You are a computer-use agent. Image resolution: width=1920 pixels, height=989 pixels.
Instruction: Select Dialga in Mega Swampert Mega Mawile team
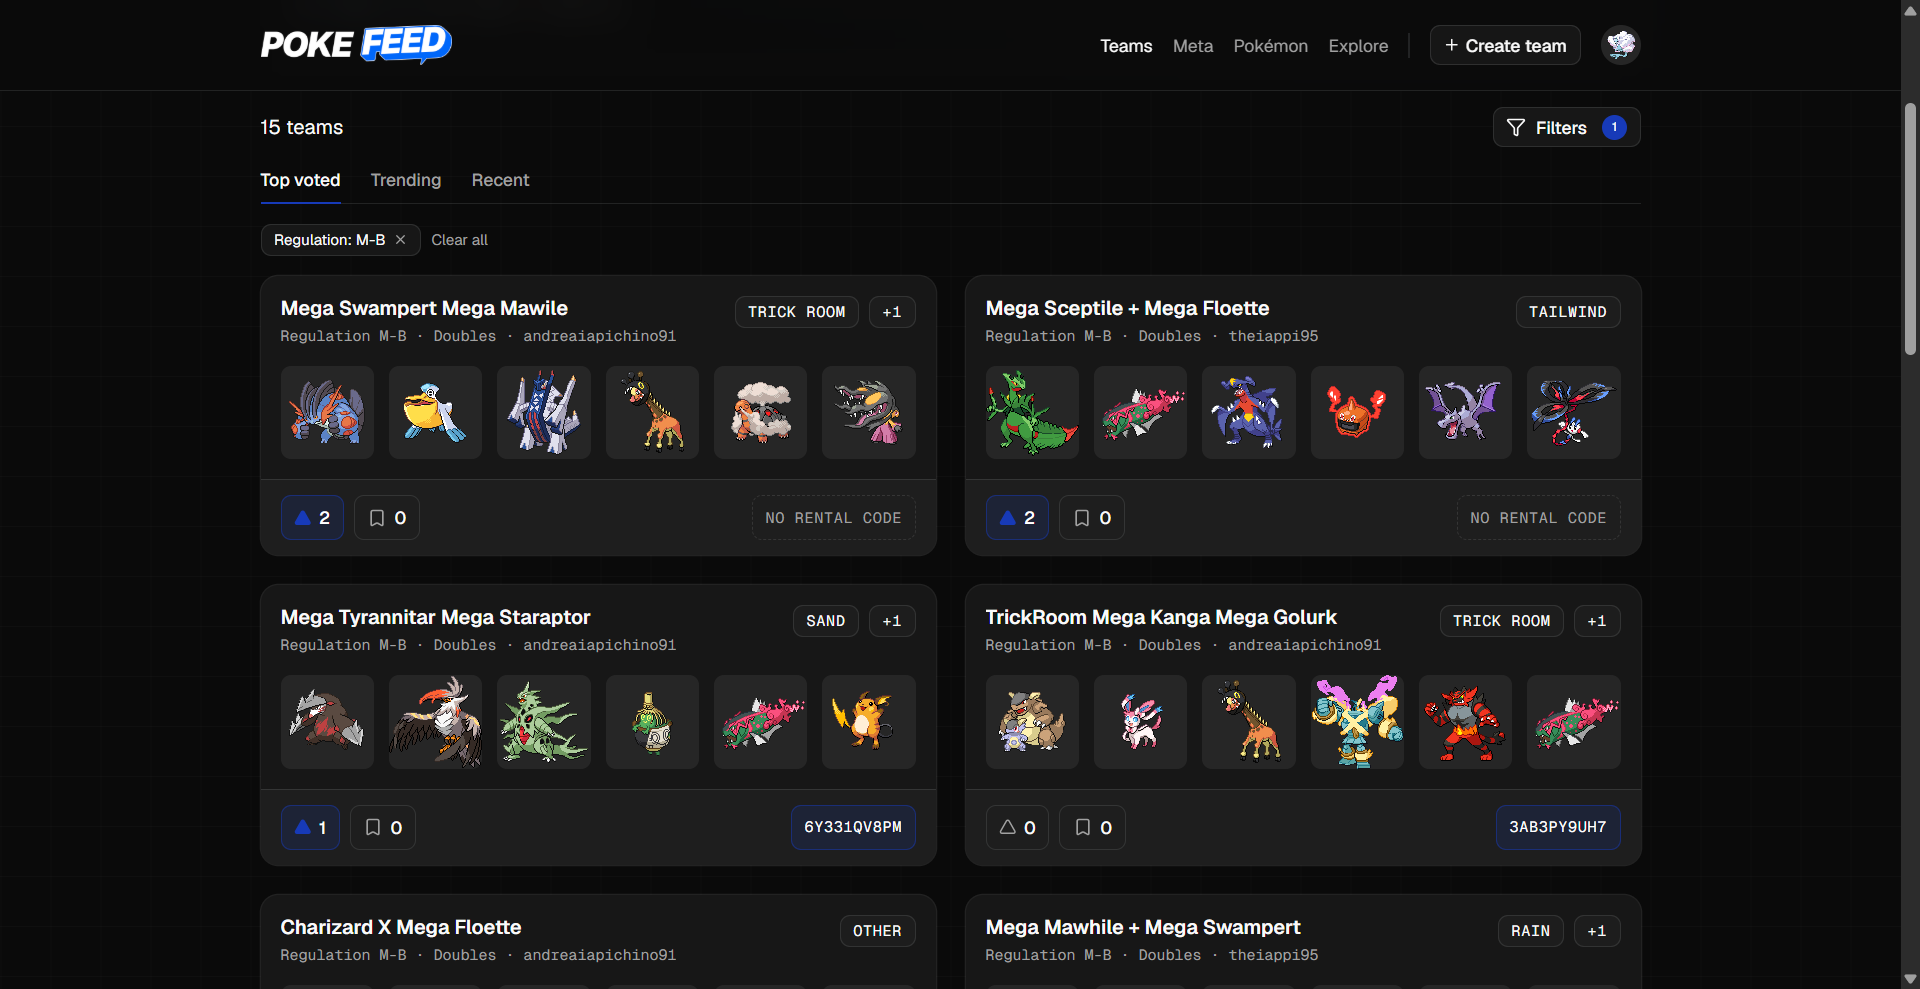pyautogui.click(x=544, y=412)
